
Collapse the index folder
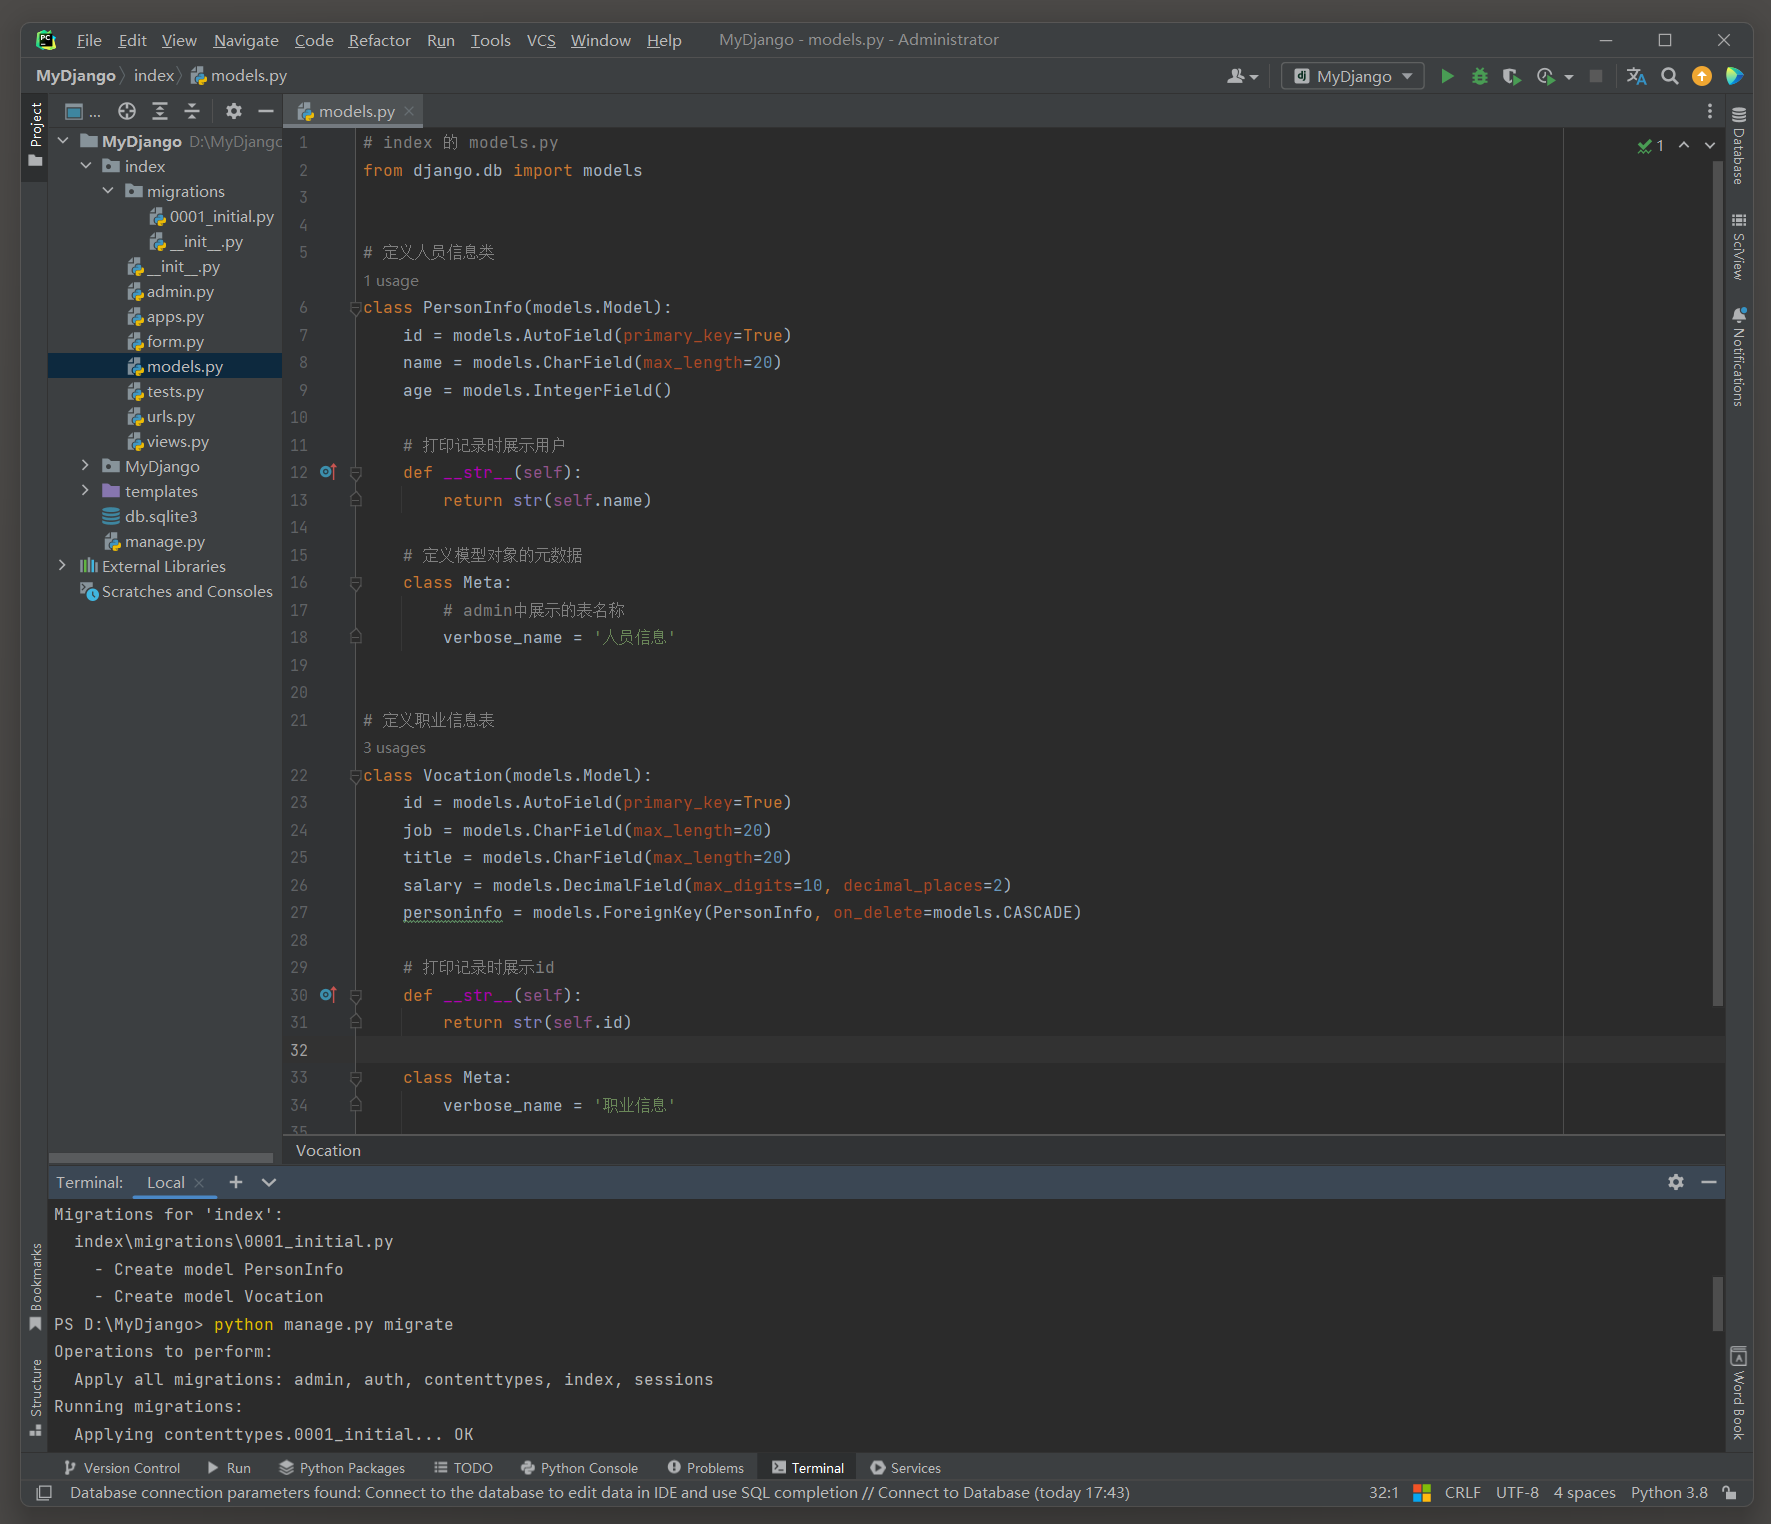pyautogui.click(x=86, y=166)
